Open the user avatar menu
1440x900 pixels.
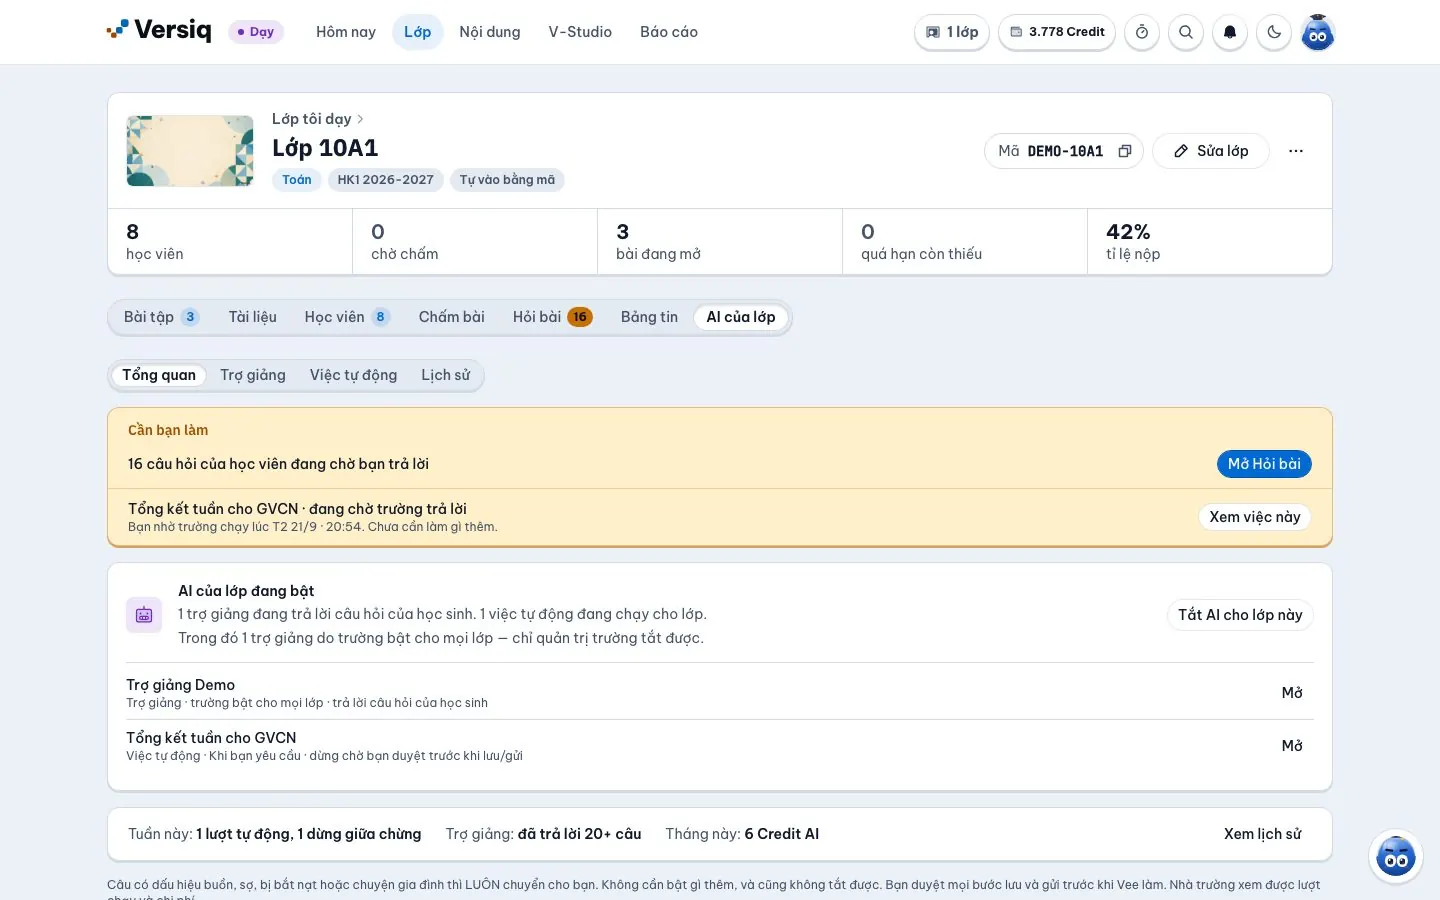click(1318, 32)
